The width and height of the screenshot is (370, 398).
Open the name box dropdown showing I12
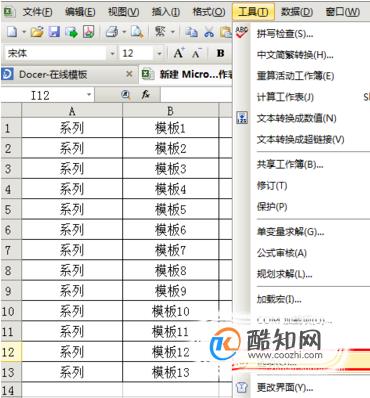coord(89,95)
